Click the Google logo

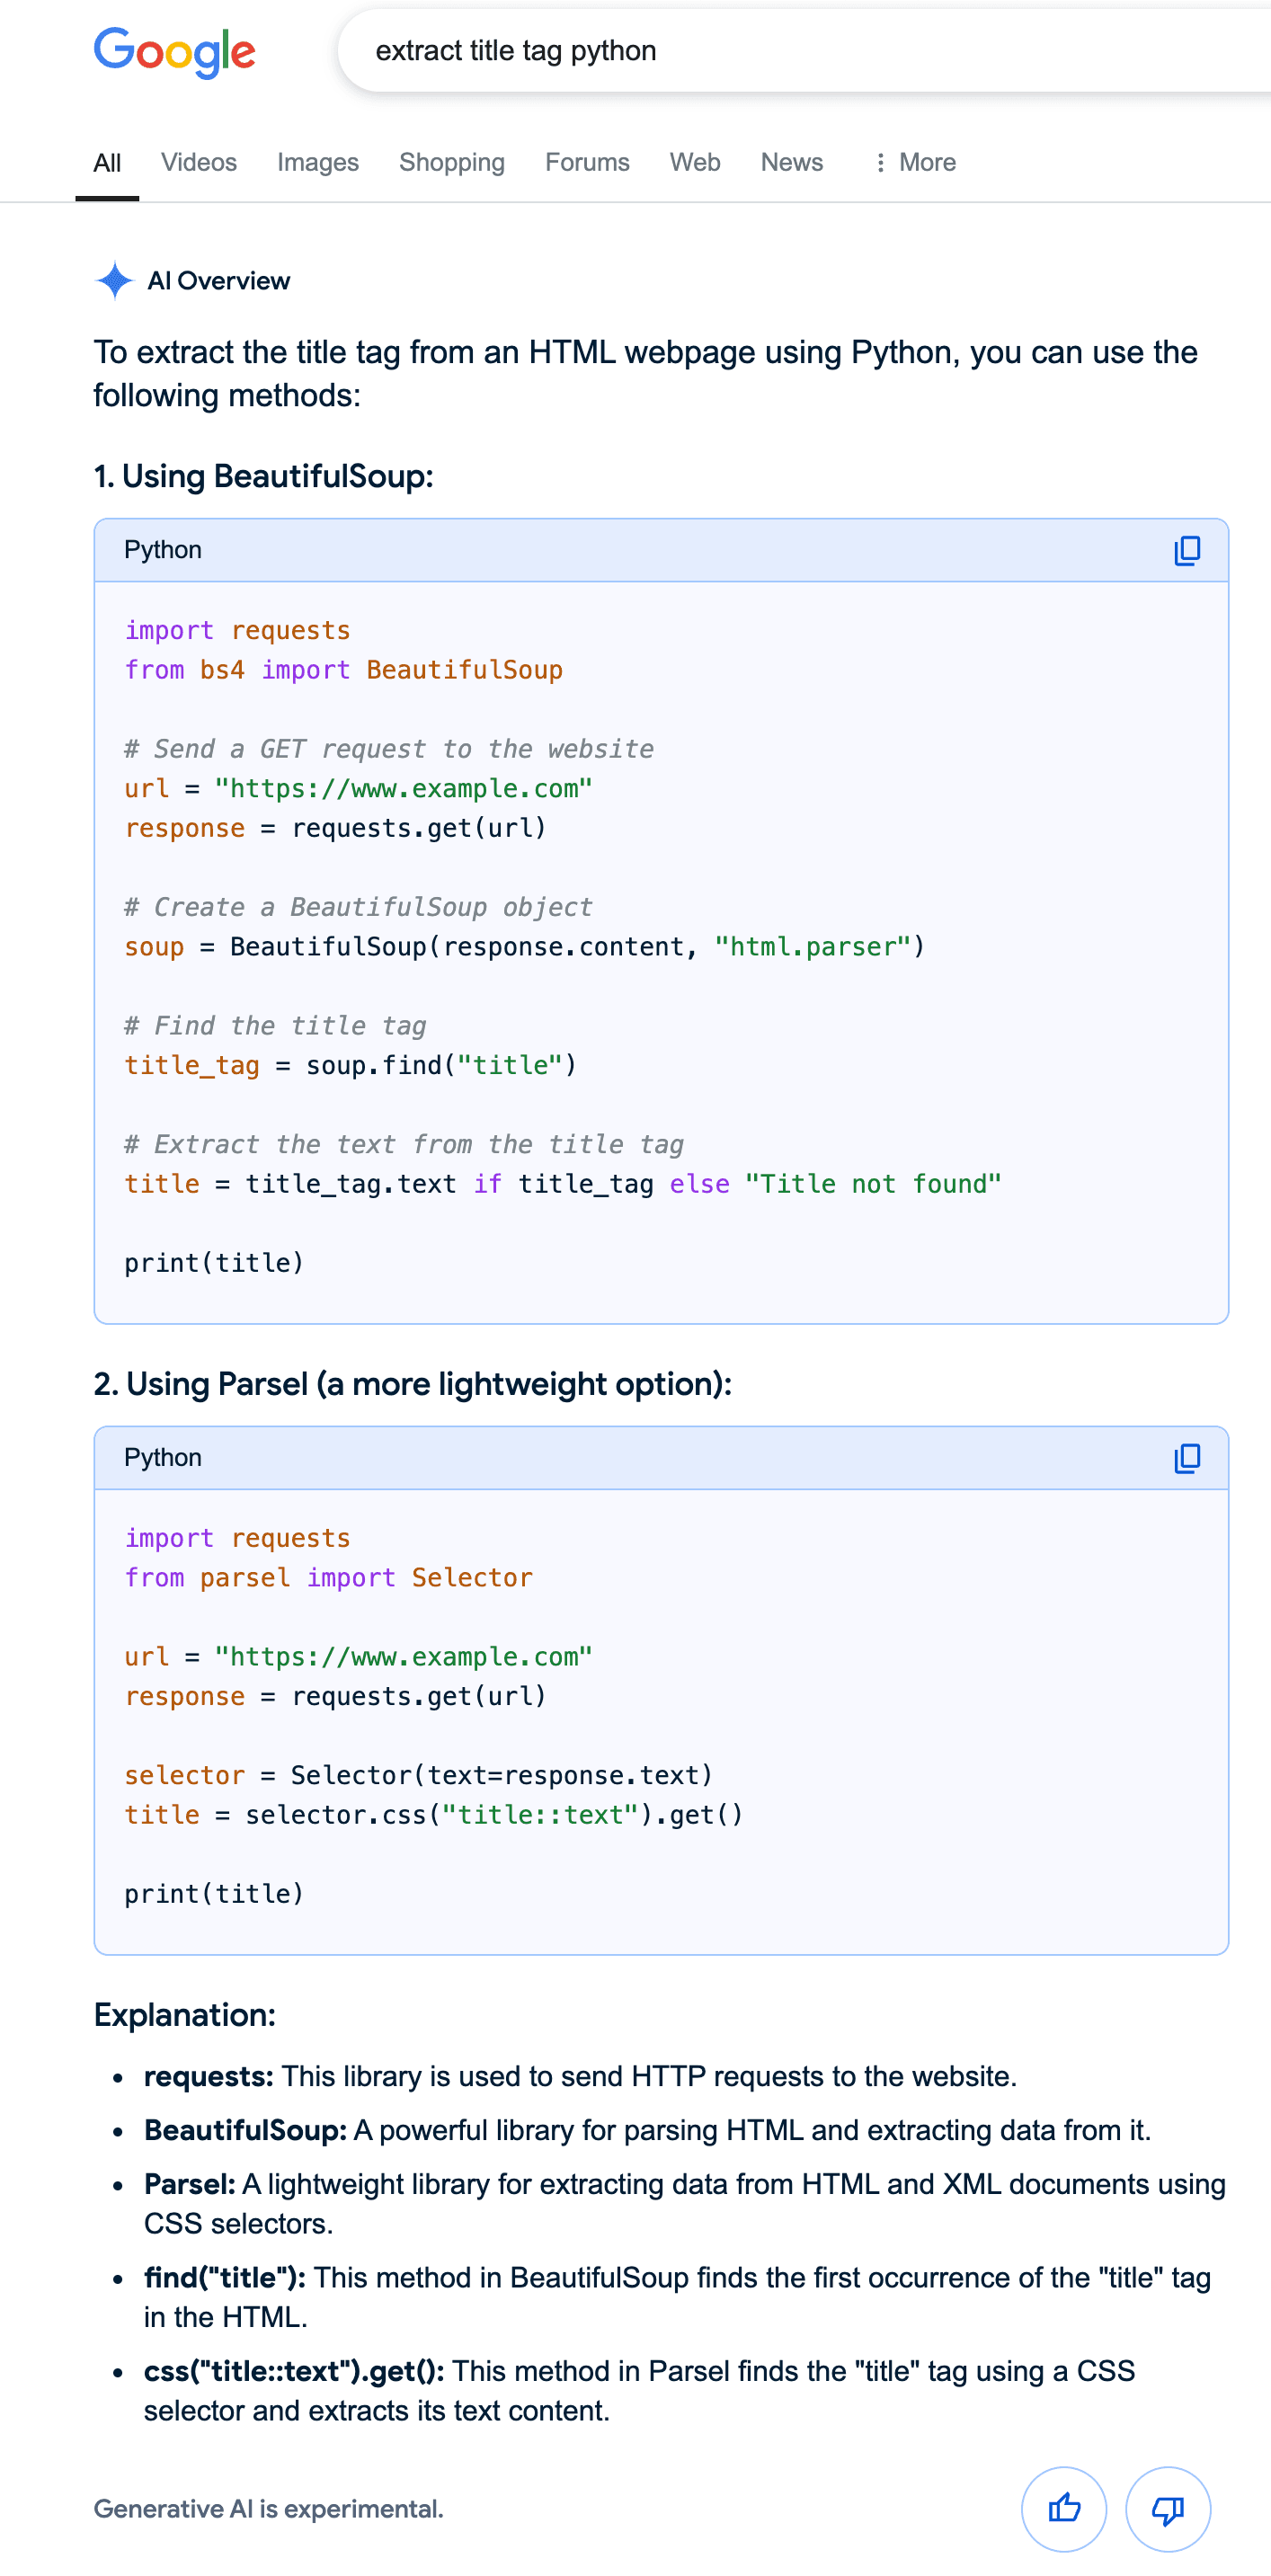(174, 51)
